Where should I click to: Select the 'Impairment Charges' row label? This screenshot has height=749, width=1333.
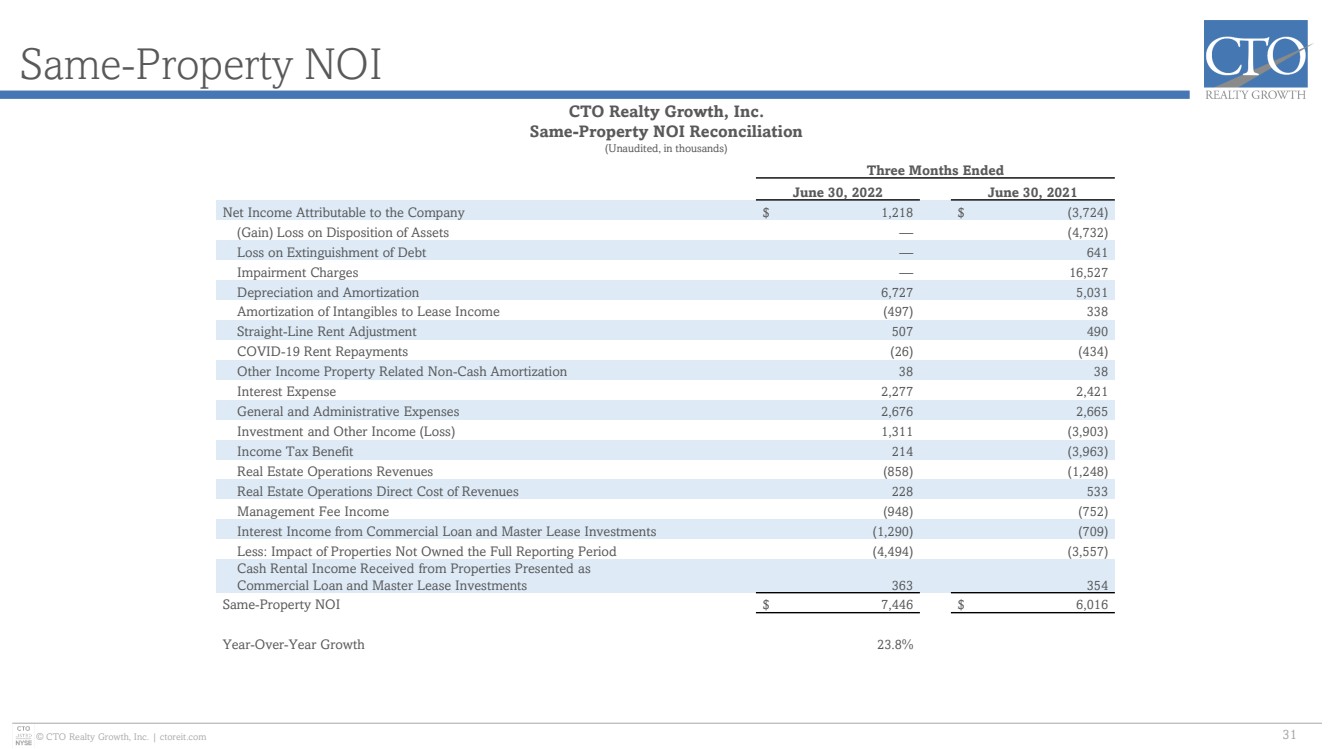297,272
